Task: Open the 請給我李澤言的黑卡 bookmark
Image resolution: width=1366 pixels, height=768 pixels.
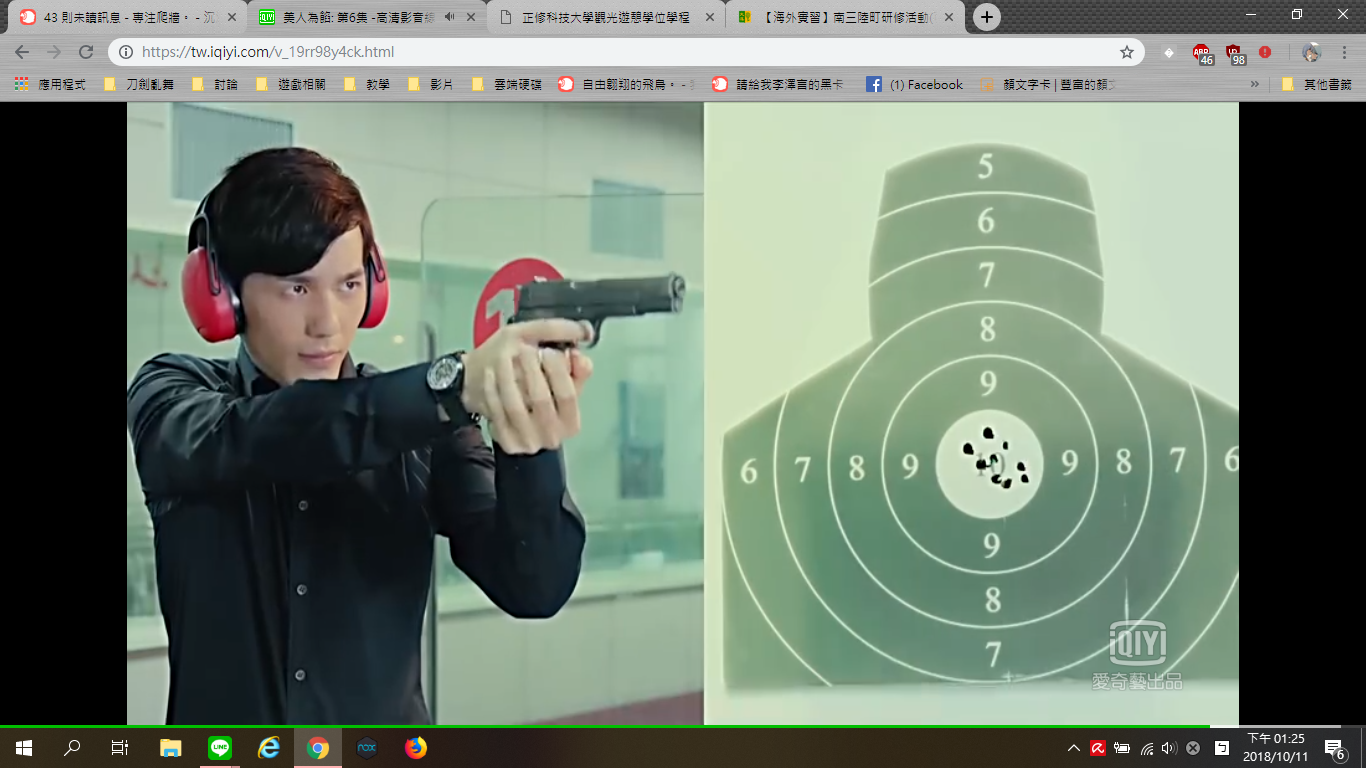Action: pyautogui.click(x=779, y=85)
